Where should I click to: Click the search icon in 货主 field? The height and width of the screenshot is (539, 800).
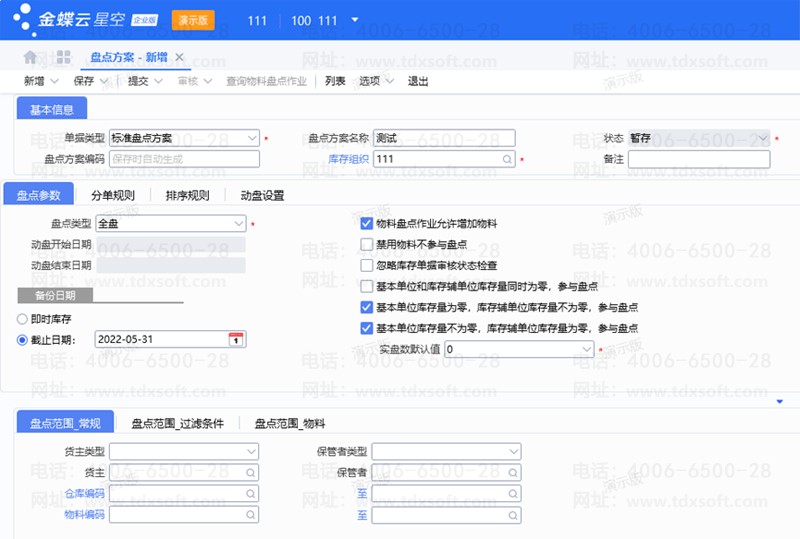(x=252, y=472)
